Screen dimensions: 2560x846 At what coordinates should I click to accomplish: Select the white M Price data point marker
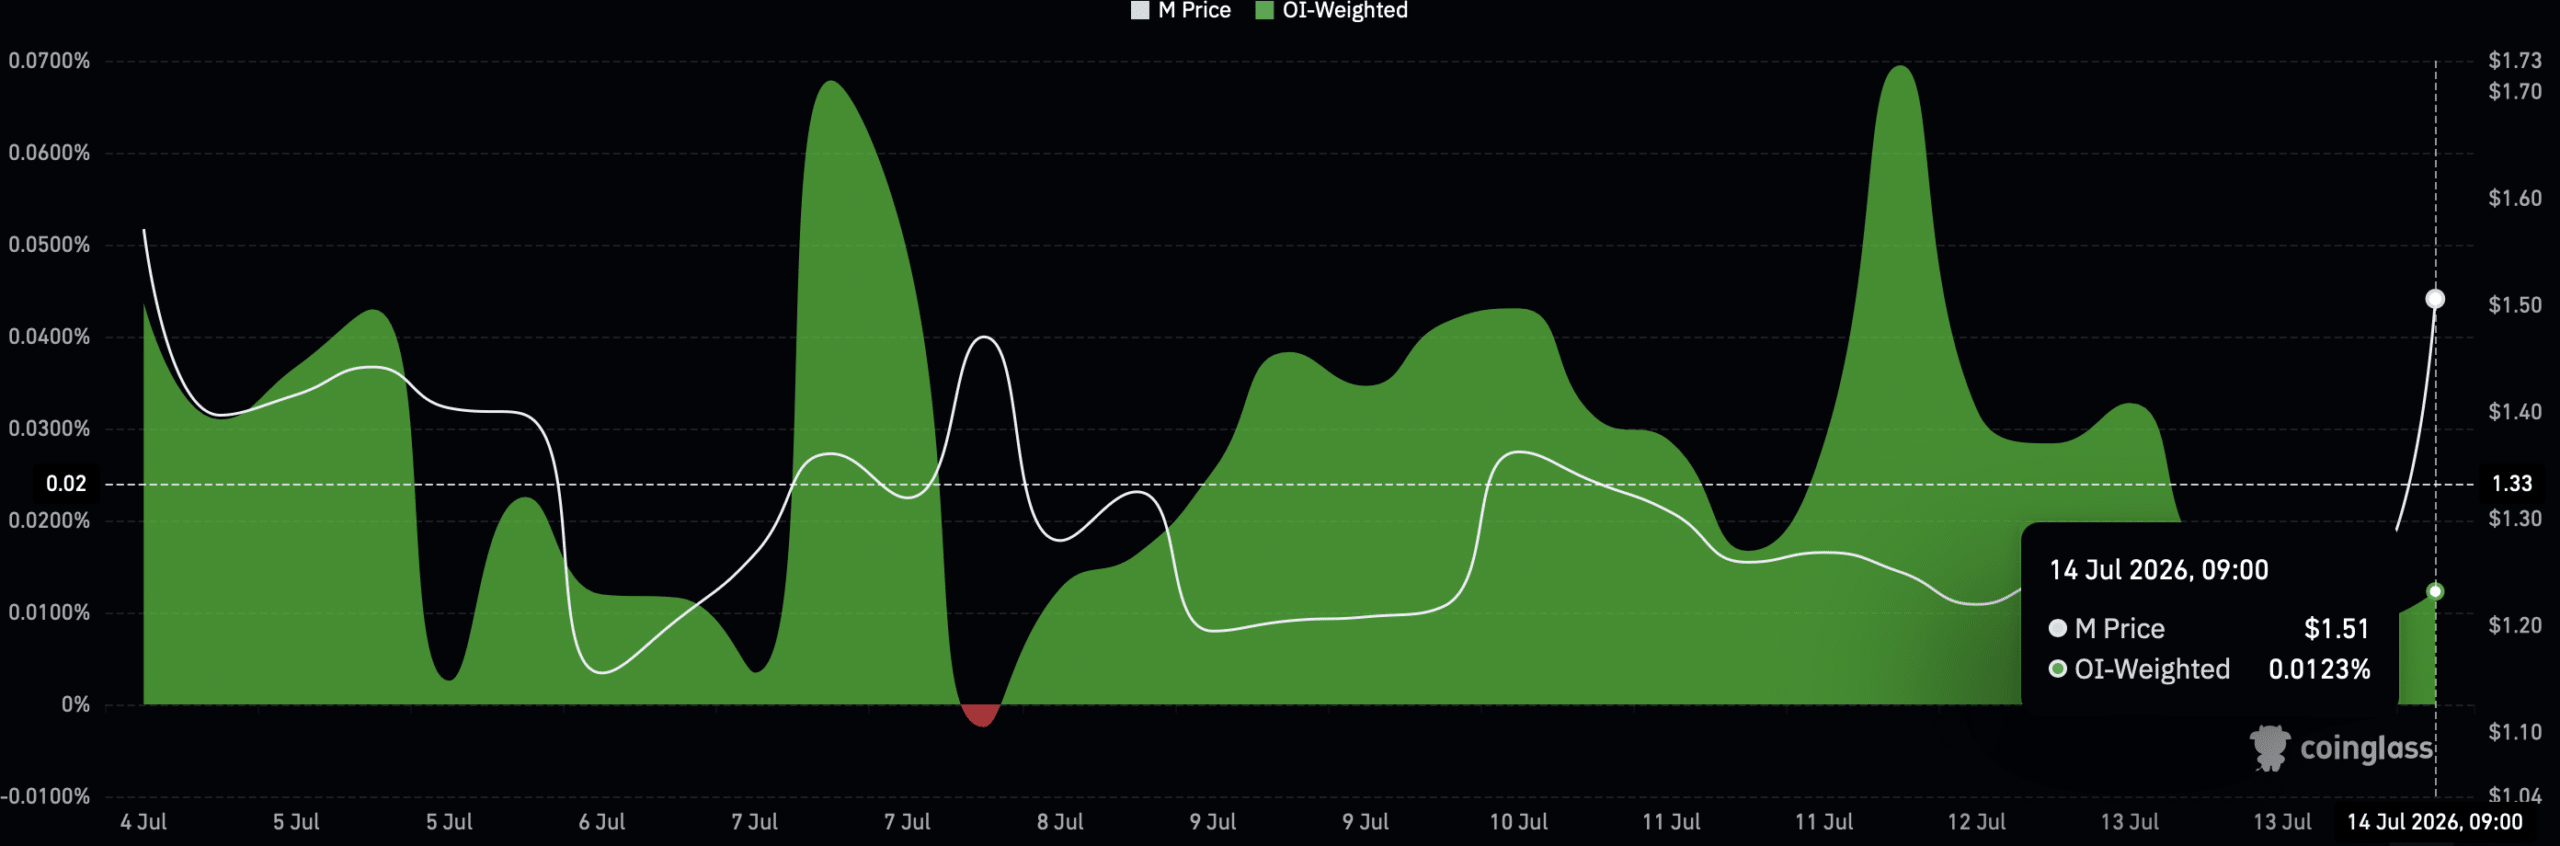(2435, 299)
